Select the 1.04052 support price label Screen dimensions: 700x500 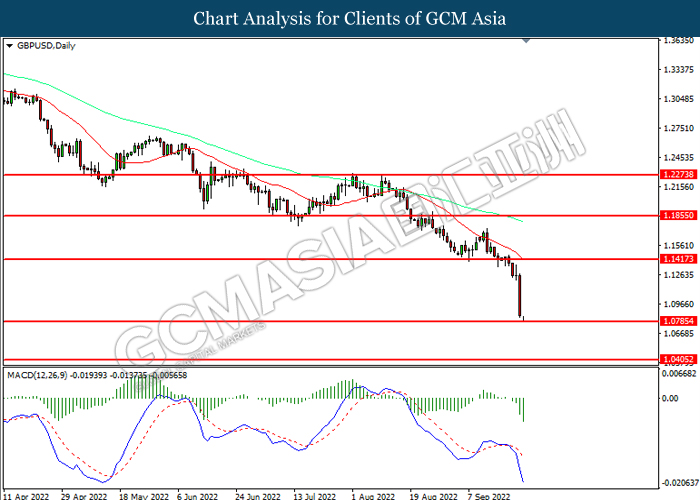[678, 359]
